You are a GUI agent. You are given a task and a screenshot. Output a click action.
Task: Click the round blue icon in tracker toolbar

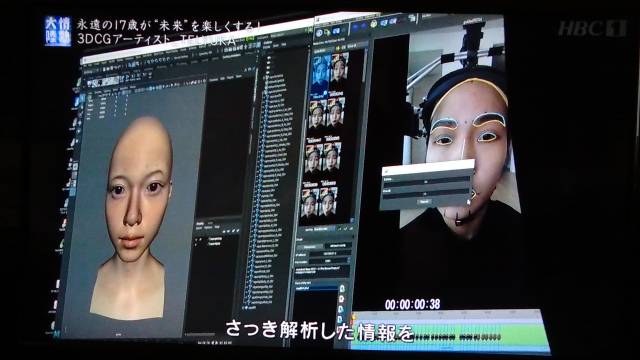pyautogui.click(x=320, y=32)
